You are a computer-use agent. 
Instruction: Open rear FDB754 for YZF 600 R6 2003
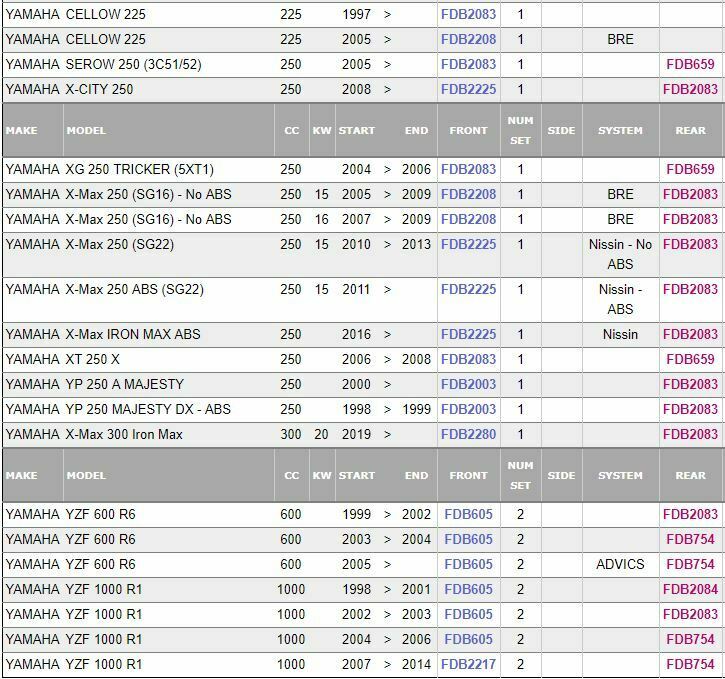690,539
